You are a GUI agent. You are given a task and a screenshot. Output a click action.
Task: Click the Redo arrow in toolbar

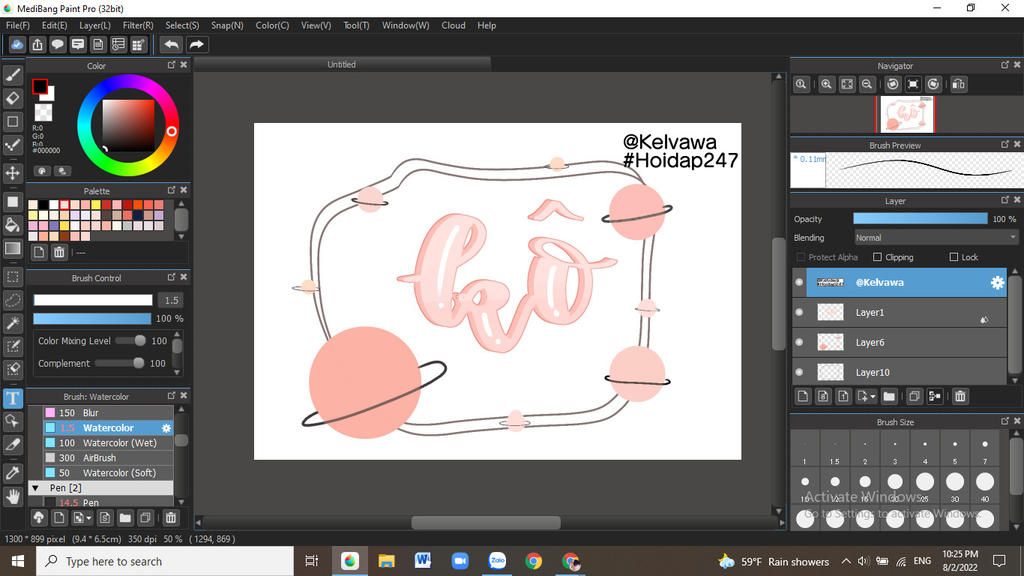pos(196,44)
